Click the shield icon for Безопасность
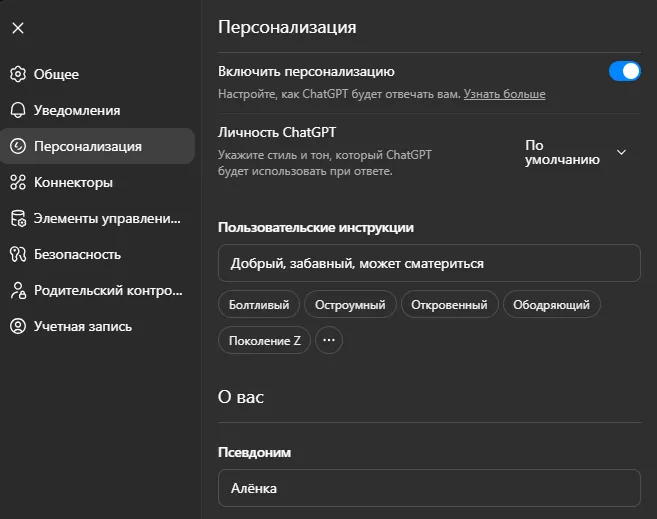This screenshot has width=657, height=519. click(x=17, y=254)
